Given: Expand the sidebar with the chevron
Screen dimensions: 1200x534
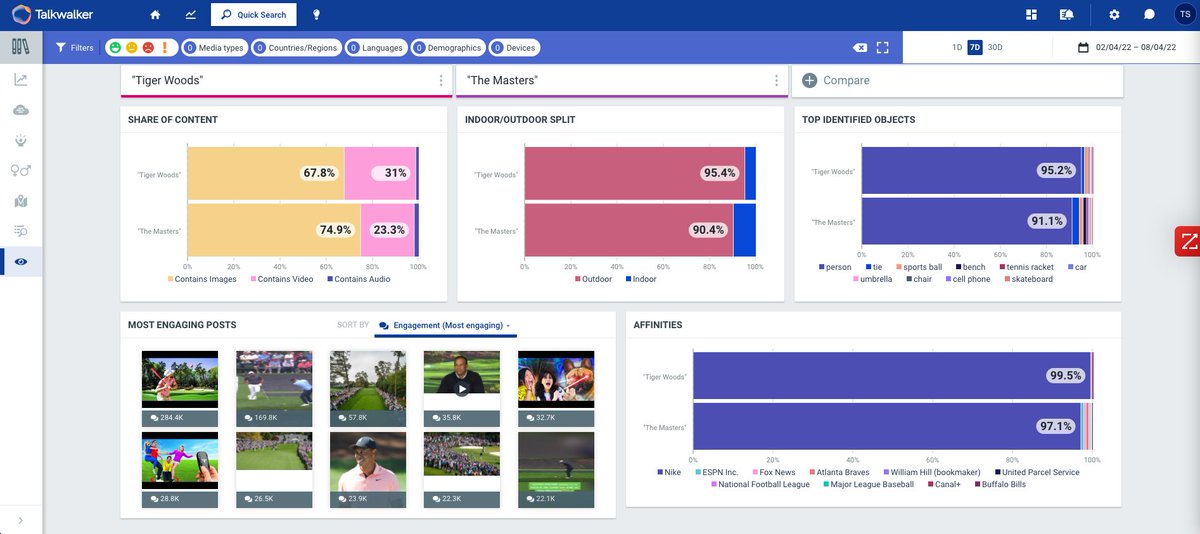Looking at the screenshot, I should (21, 520).
